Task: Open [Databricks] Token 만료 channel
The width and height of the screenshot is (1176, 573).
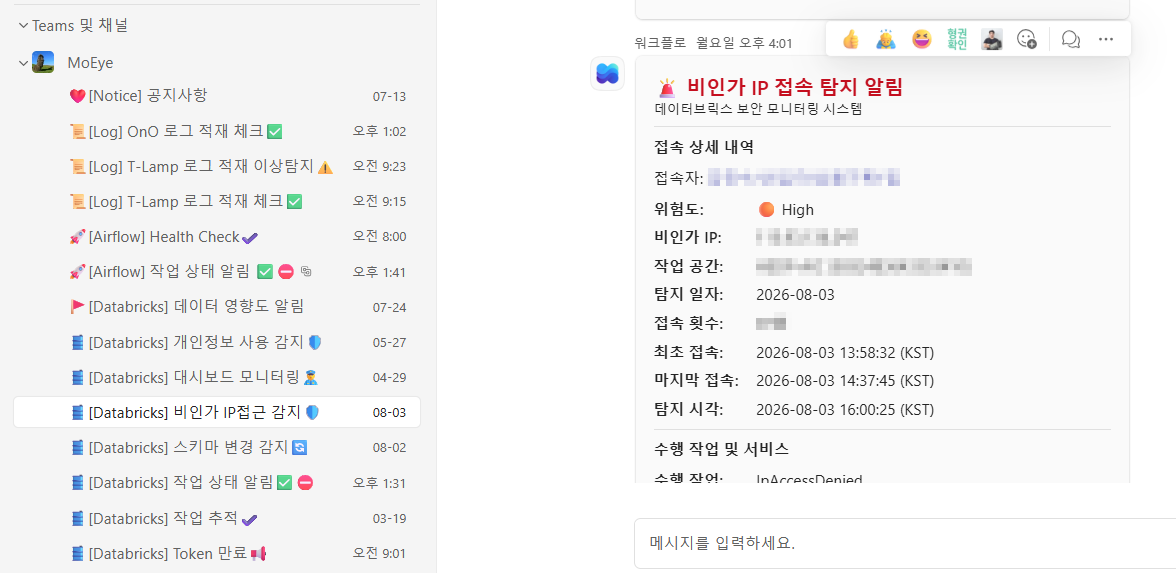Action: tap(217, 554)
